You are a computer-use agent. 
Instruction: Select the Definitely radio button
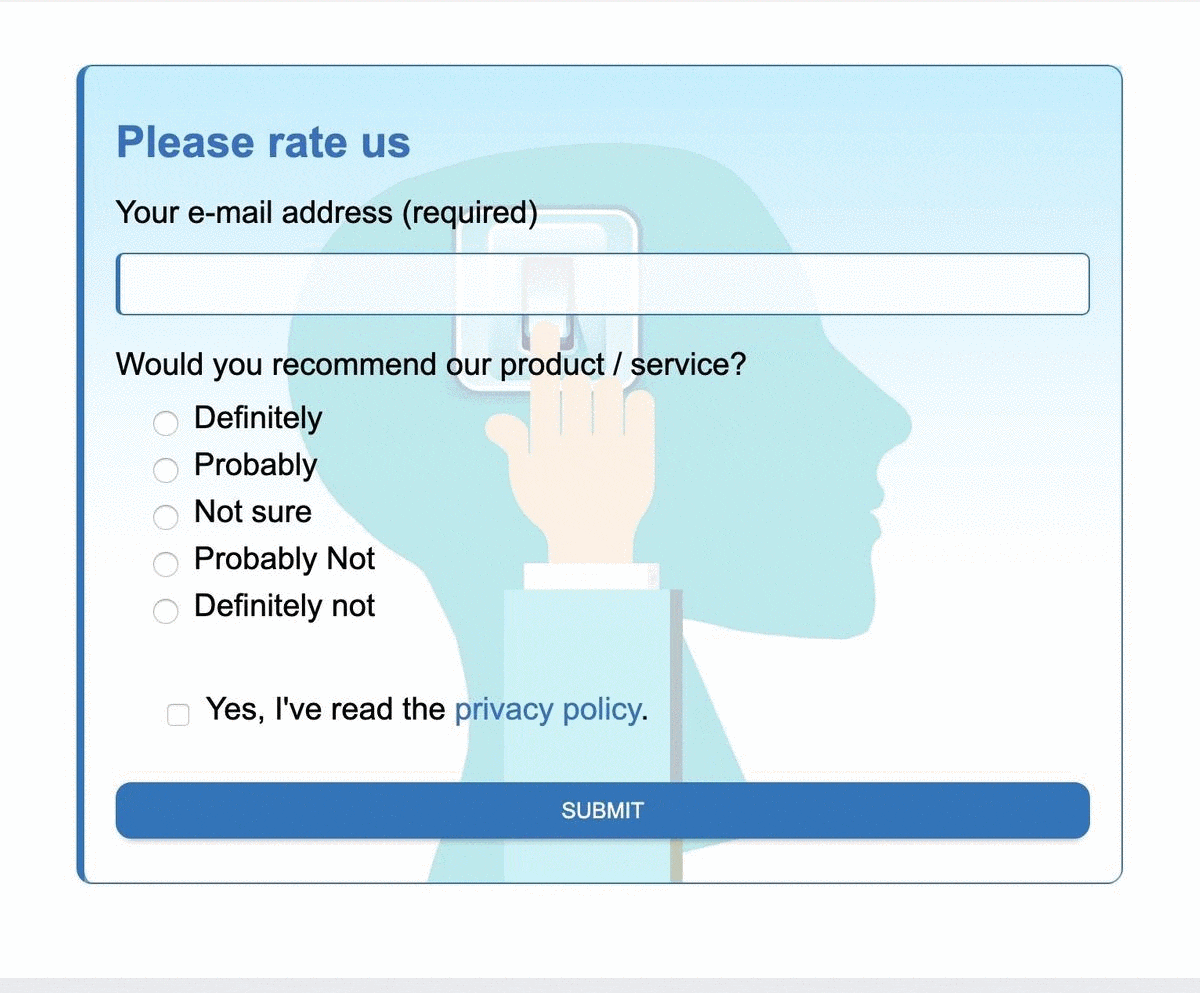[165, 423]
